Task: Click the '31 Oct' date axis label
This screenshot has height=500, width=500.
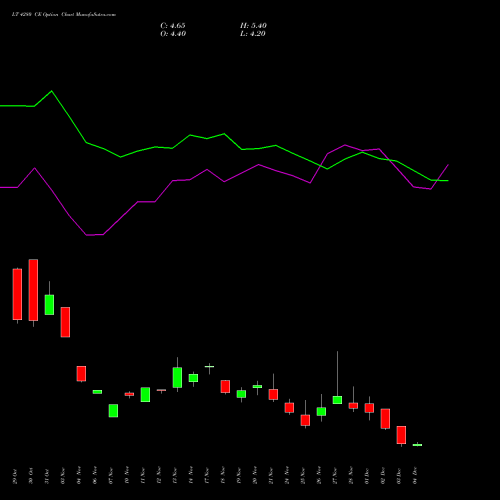Action: point(47,476)
